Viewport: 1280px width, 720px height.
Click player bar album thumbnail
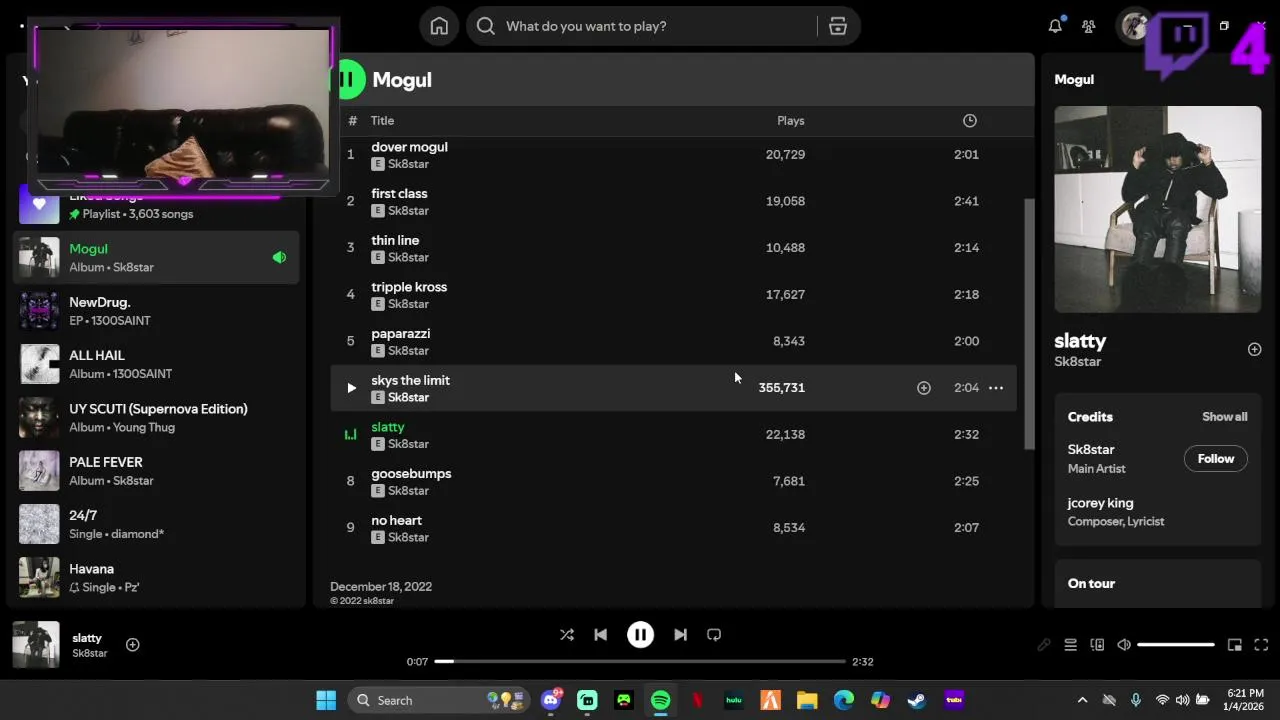(x=36, y=645)
